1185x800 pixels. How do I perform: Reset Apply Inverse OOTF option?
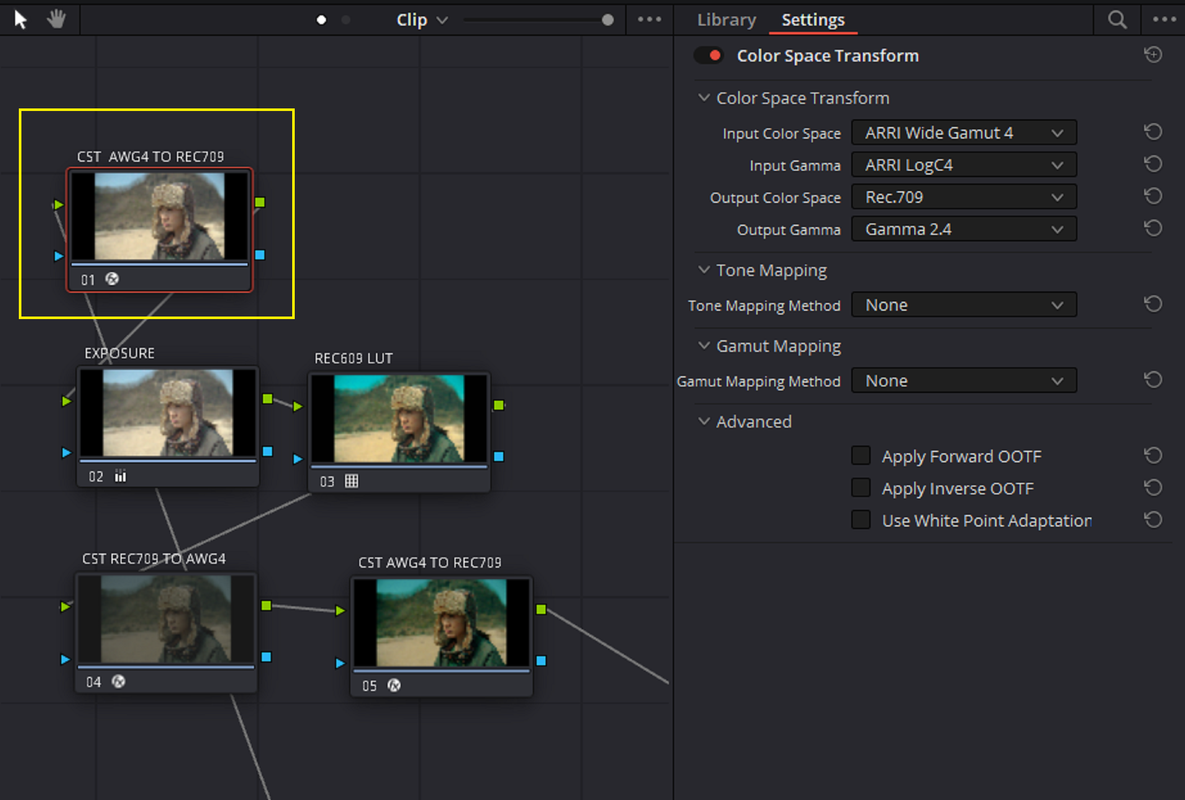click(1153, 488)
